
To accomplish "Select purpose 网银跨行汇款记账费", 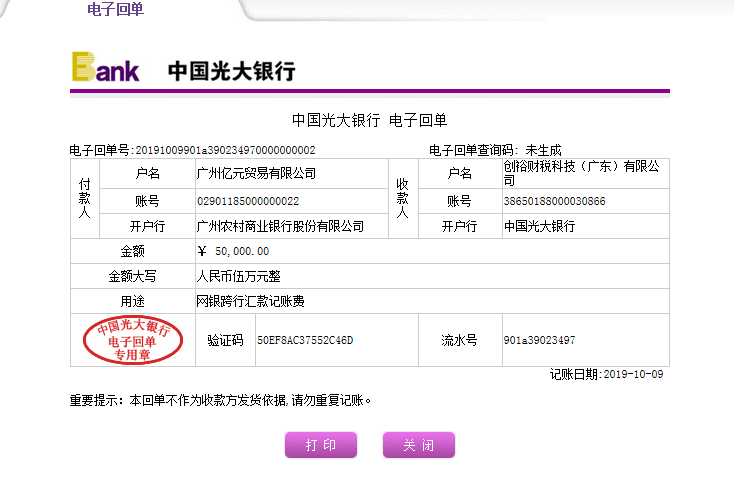I will pos(250,301).
